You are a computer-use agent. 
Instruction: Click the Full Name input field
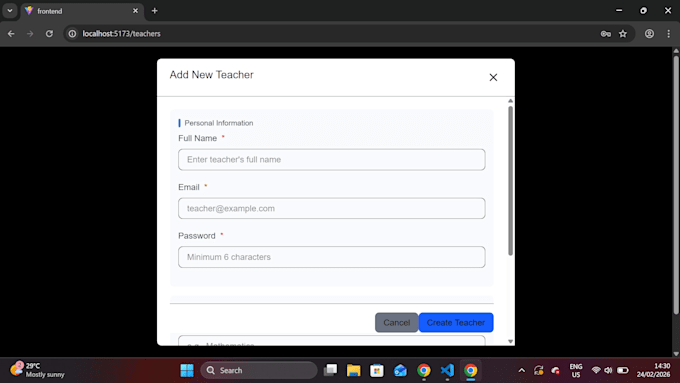331,160
